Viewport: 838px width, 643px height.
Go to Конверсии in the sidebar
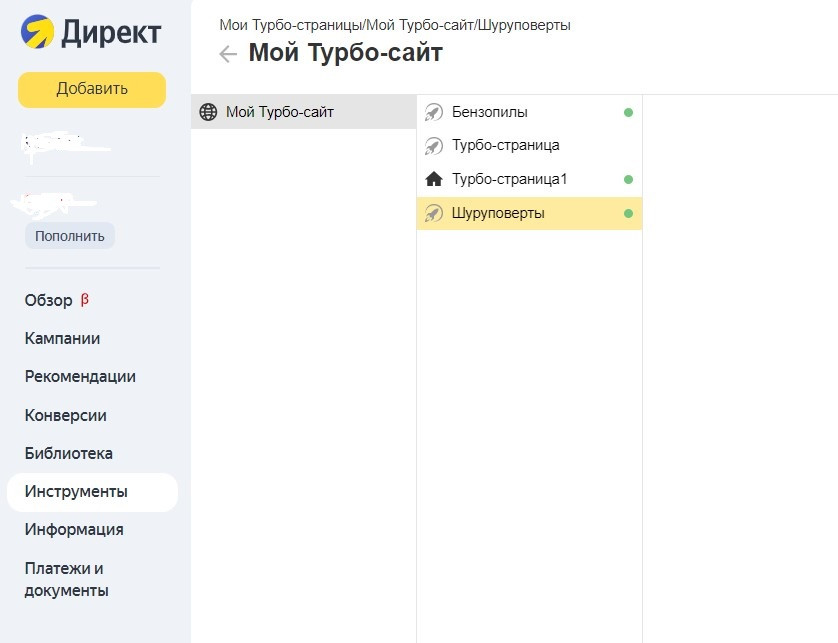pyautogui.click(x=66, y=415)
